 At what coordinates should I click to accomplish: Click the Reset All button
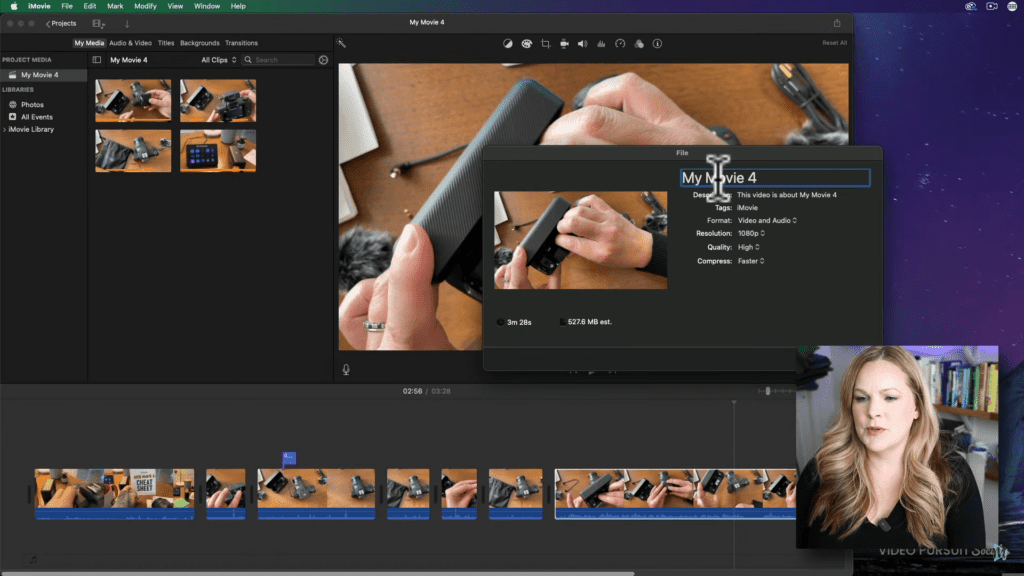tap(835, 43)
